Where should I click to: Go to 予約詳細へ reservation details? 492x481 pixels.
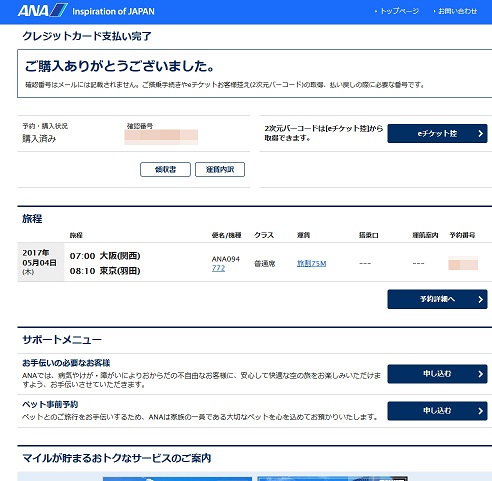(x=437, y=299)
